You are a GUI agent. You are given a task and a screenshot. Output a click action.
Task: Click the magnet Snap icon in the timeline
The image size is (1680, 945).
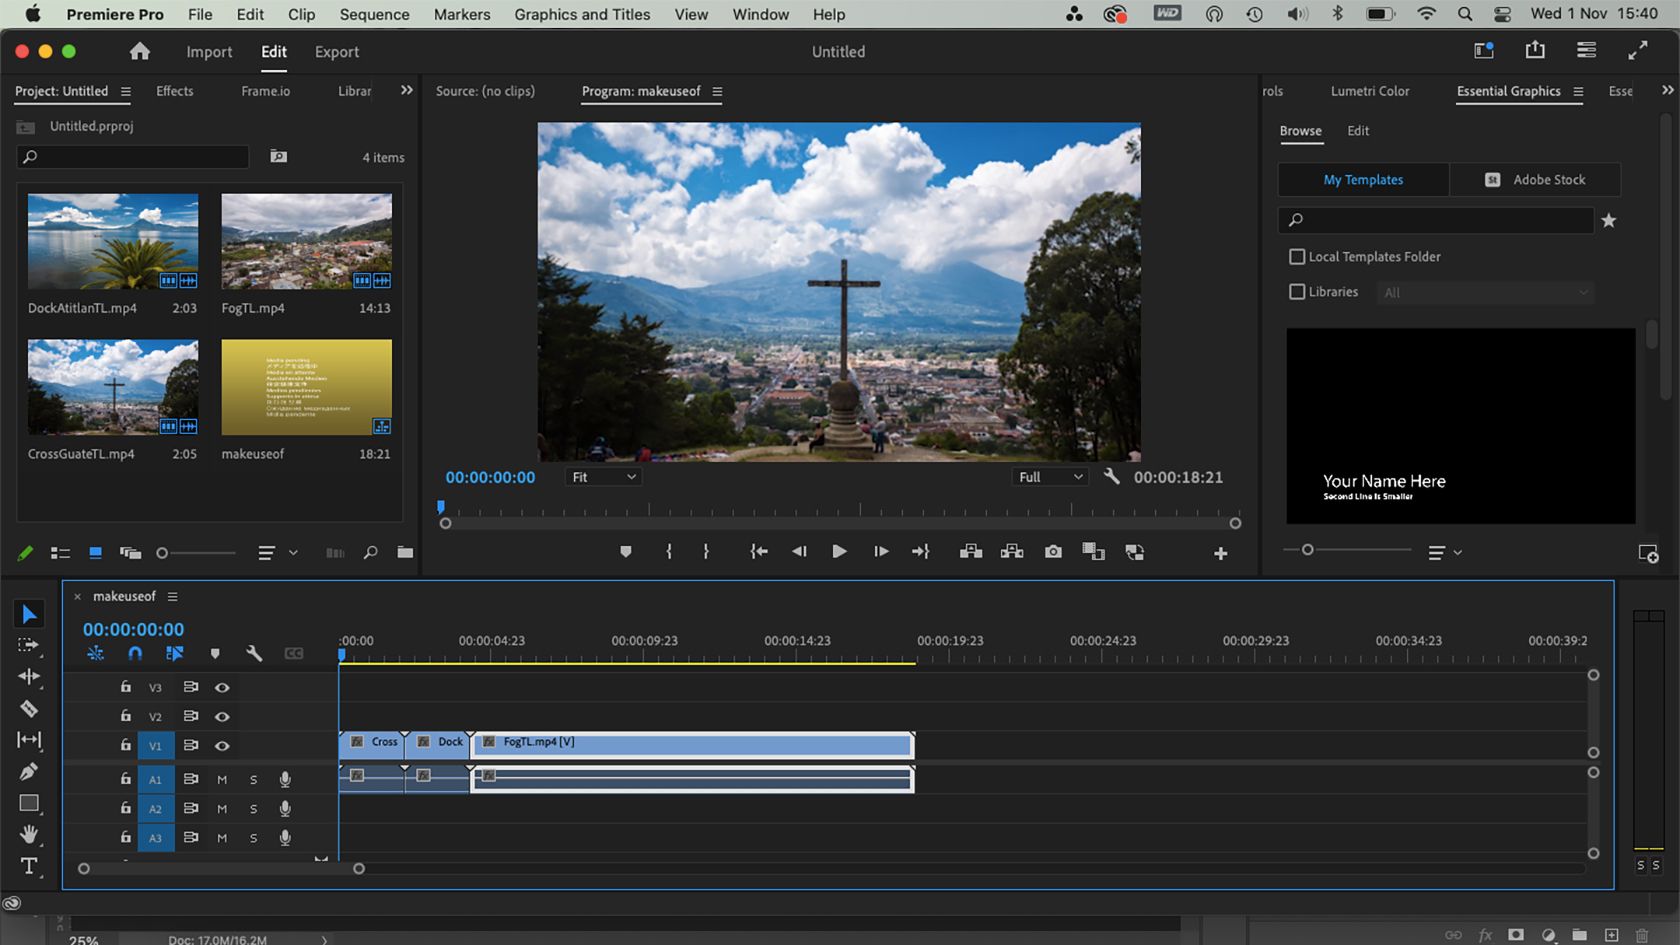135,653
